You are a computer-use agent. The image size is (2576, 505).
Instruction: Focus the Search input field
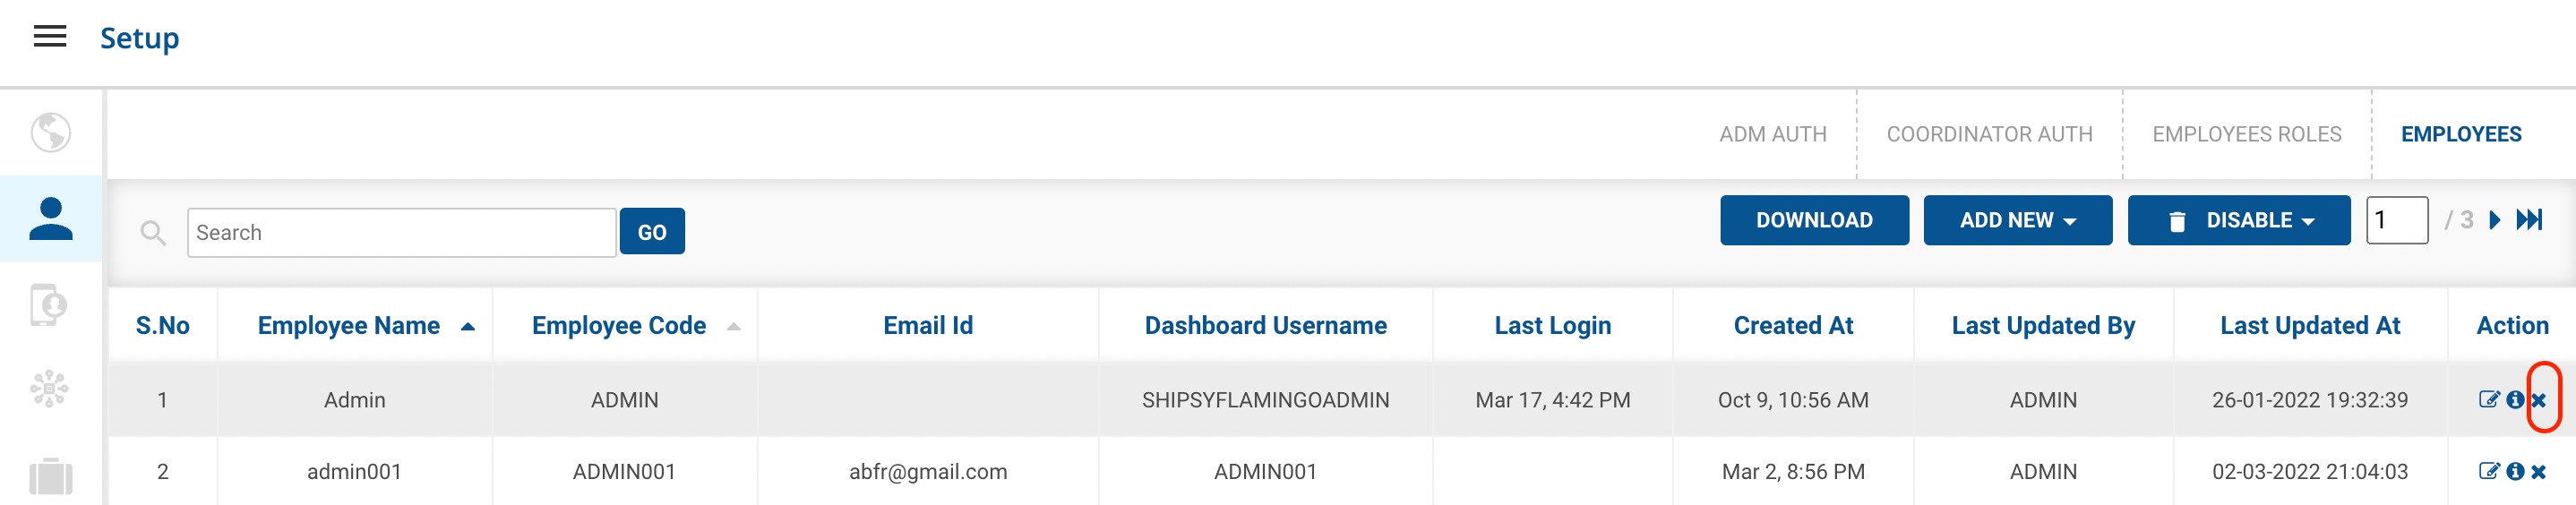(401, 233)
